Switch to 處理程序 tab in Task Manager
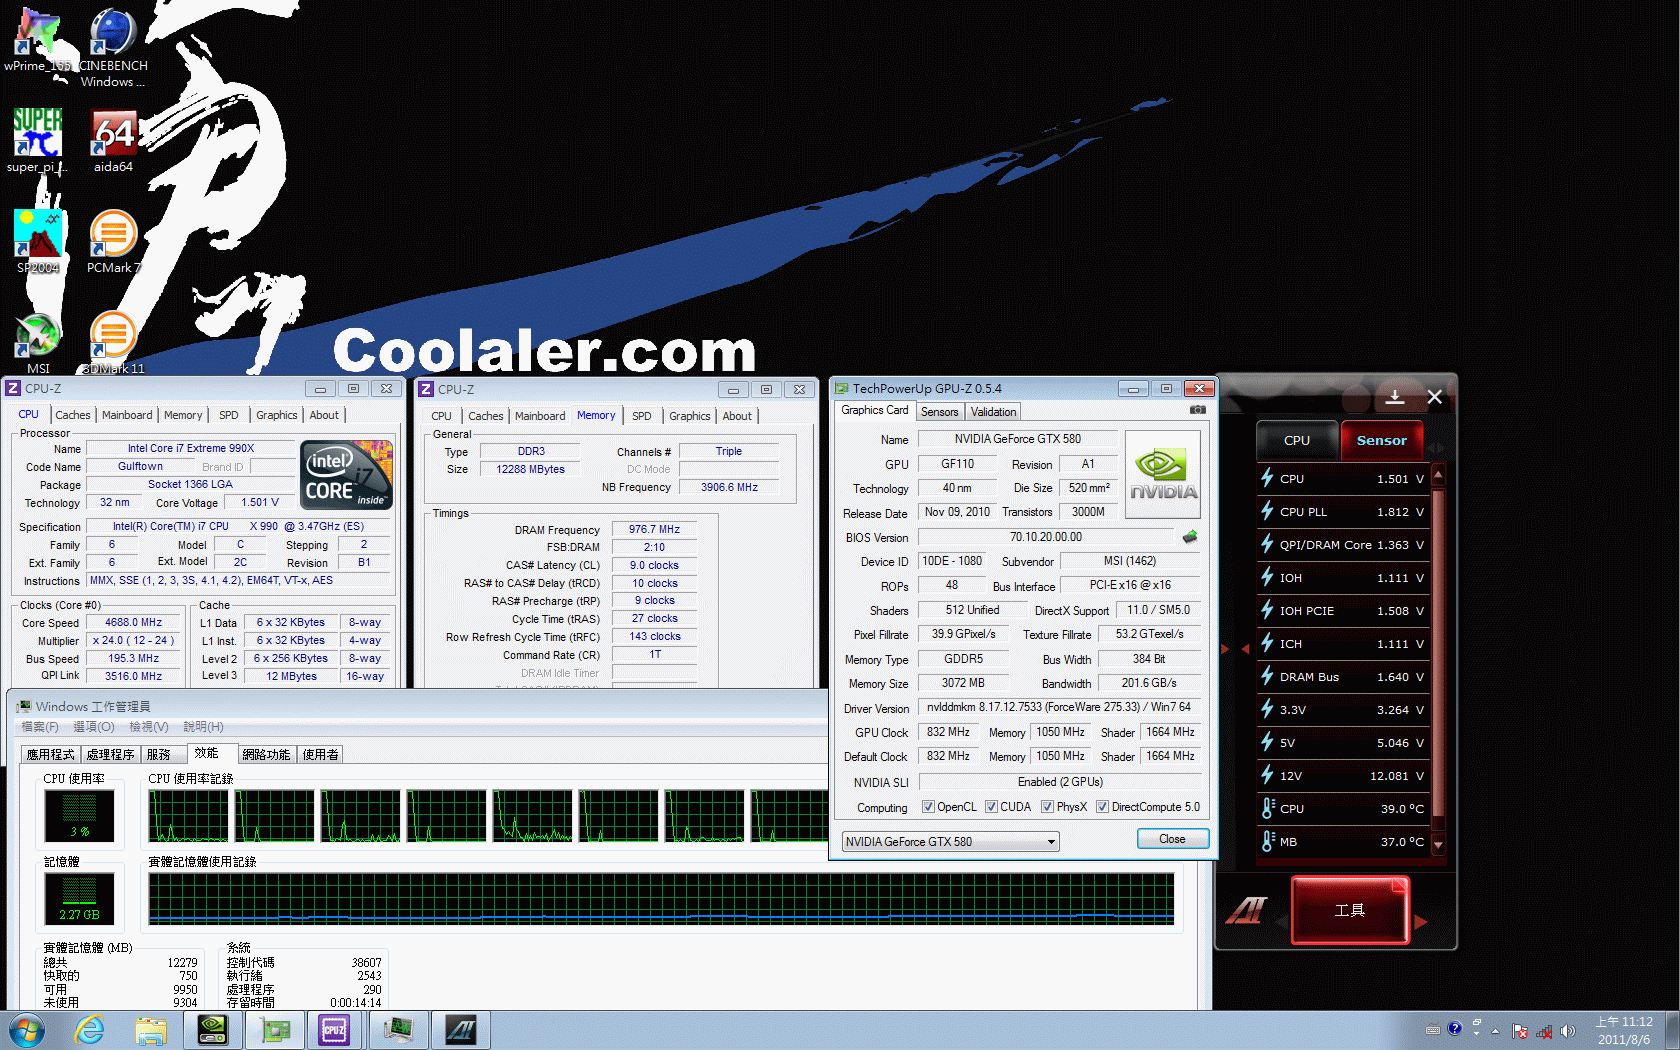 (x=110, y=755)
